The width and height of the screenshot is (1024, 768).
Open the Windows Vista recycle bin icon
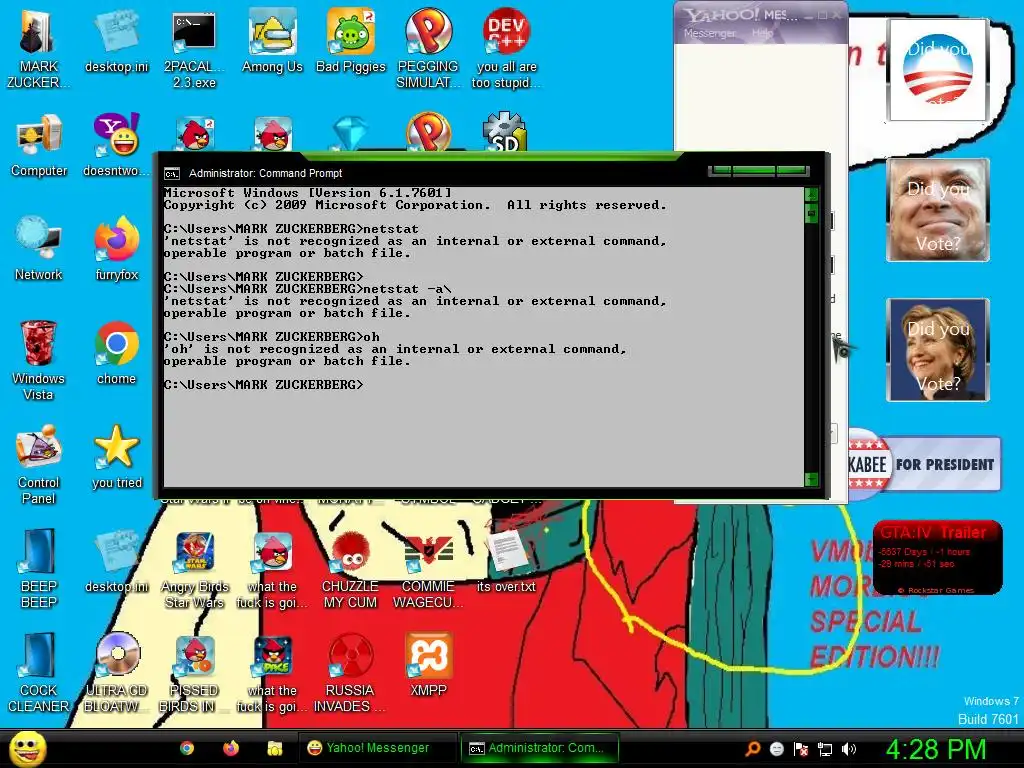click(x=38, y=360)
